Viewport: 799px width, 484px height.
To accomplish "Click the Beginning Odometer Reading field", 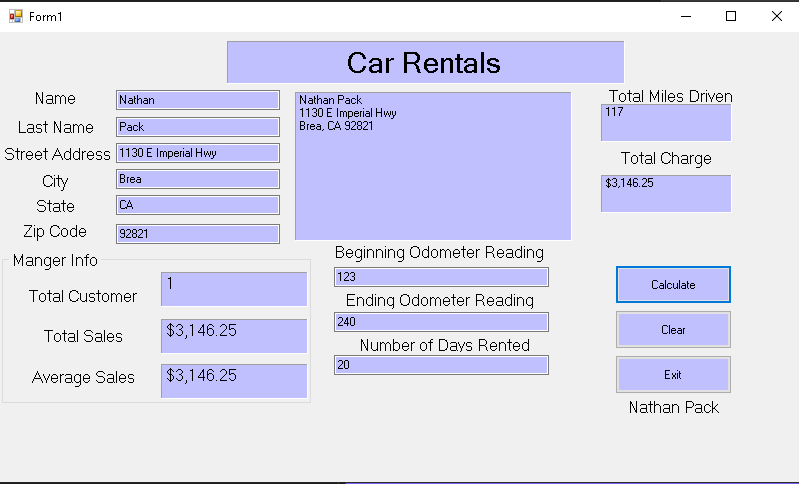I will (441, 277).
